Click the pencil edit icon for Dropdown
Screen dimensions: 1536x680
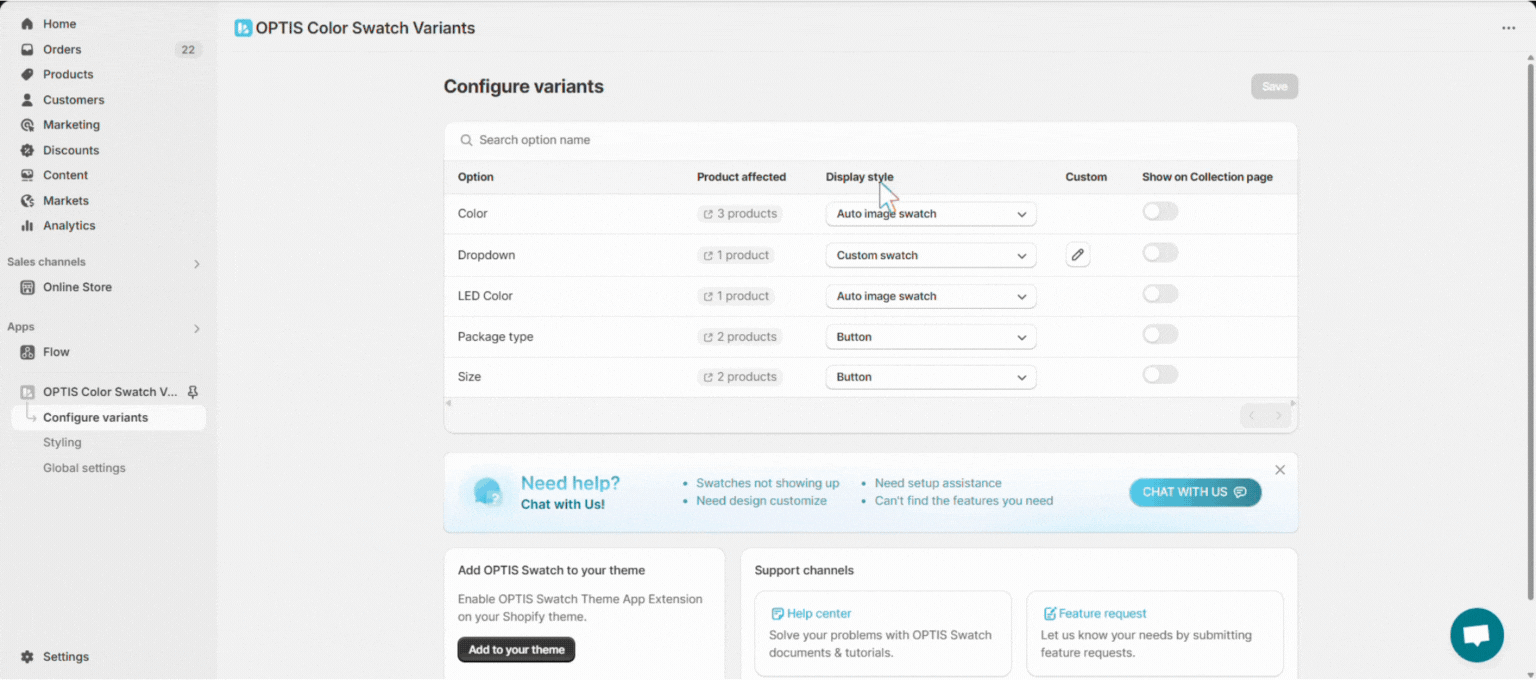[x=1077, y=255]
